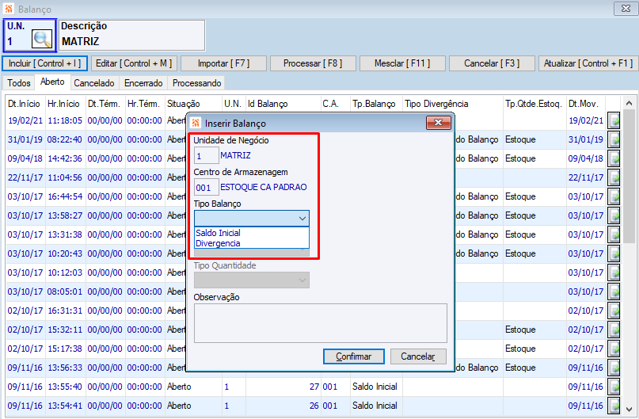Switch to the Todos tab
Viewport: 639px width, 419px height.
[19, 83]
